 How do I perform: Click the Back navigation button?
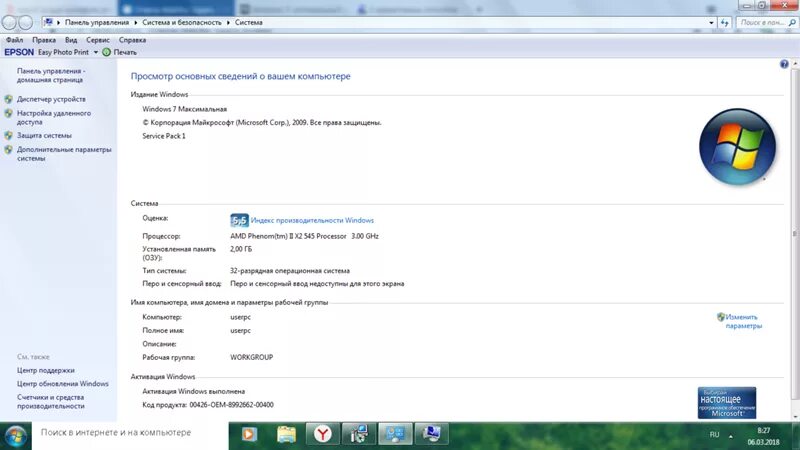tap(9, 22)
